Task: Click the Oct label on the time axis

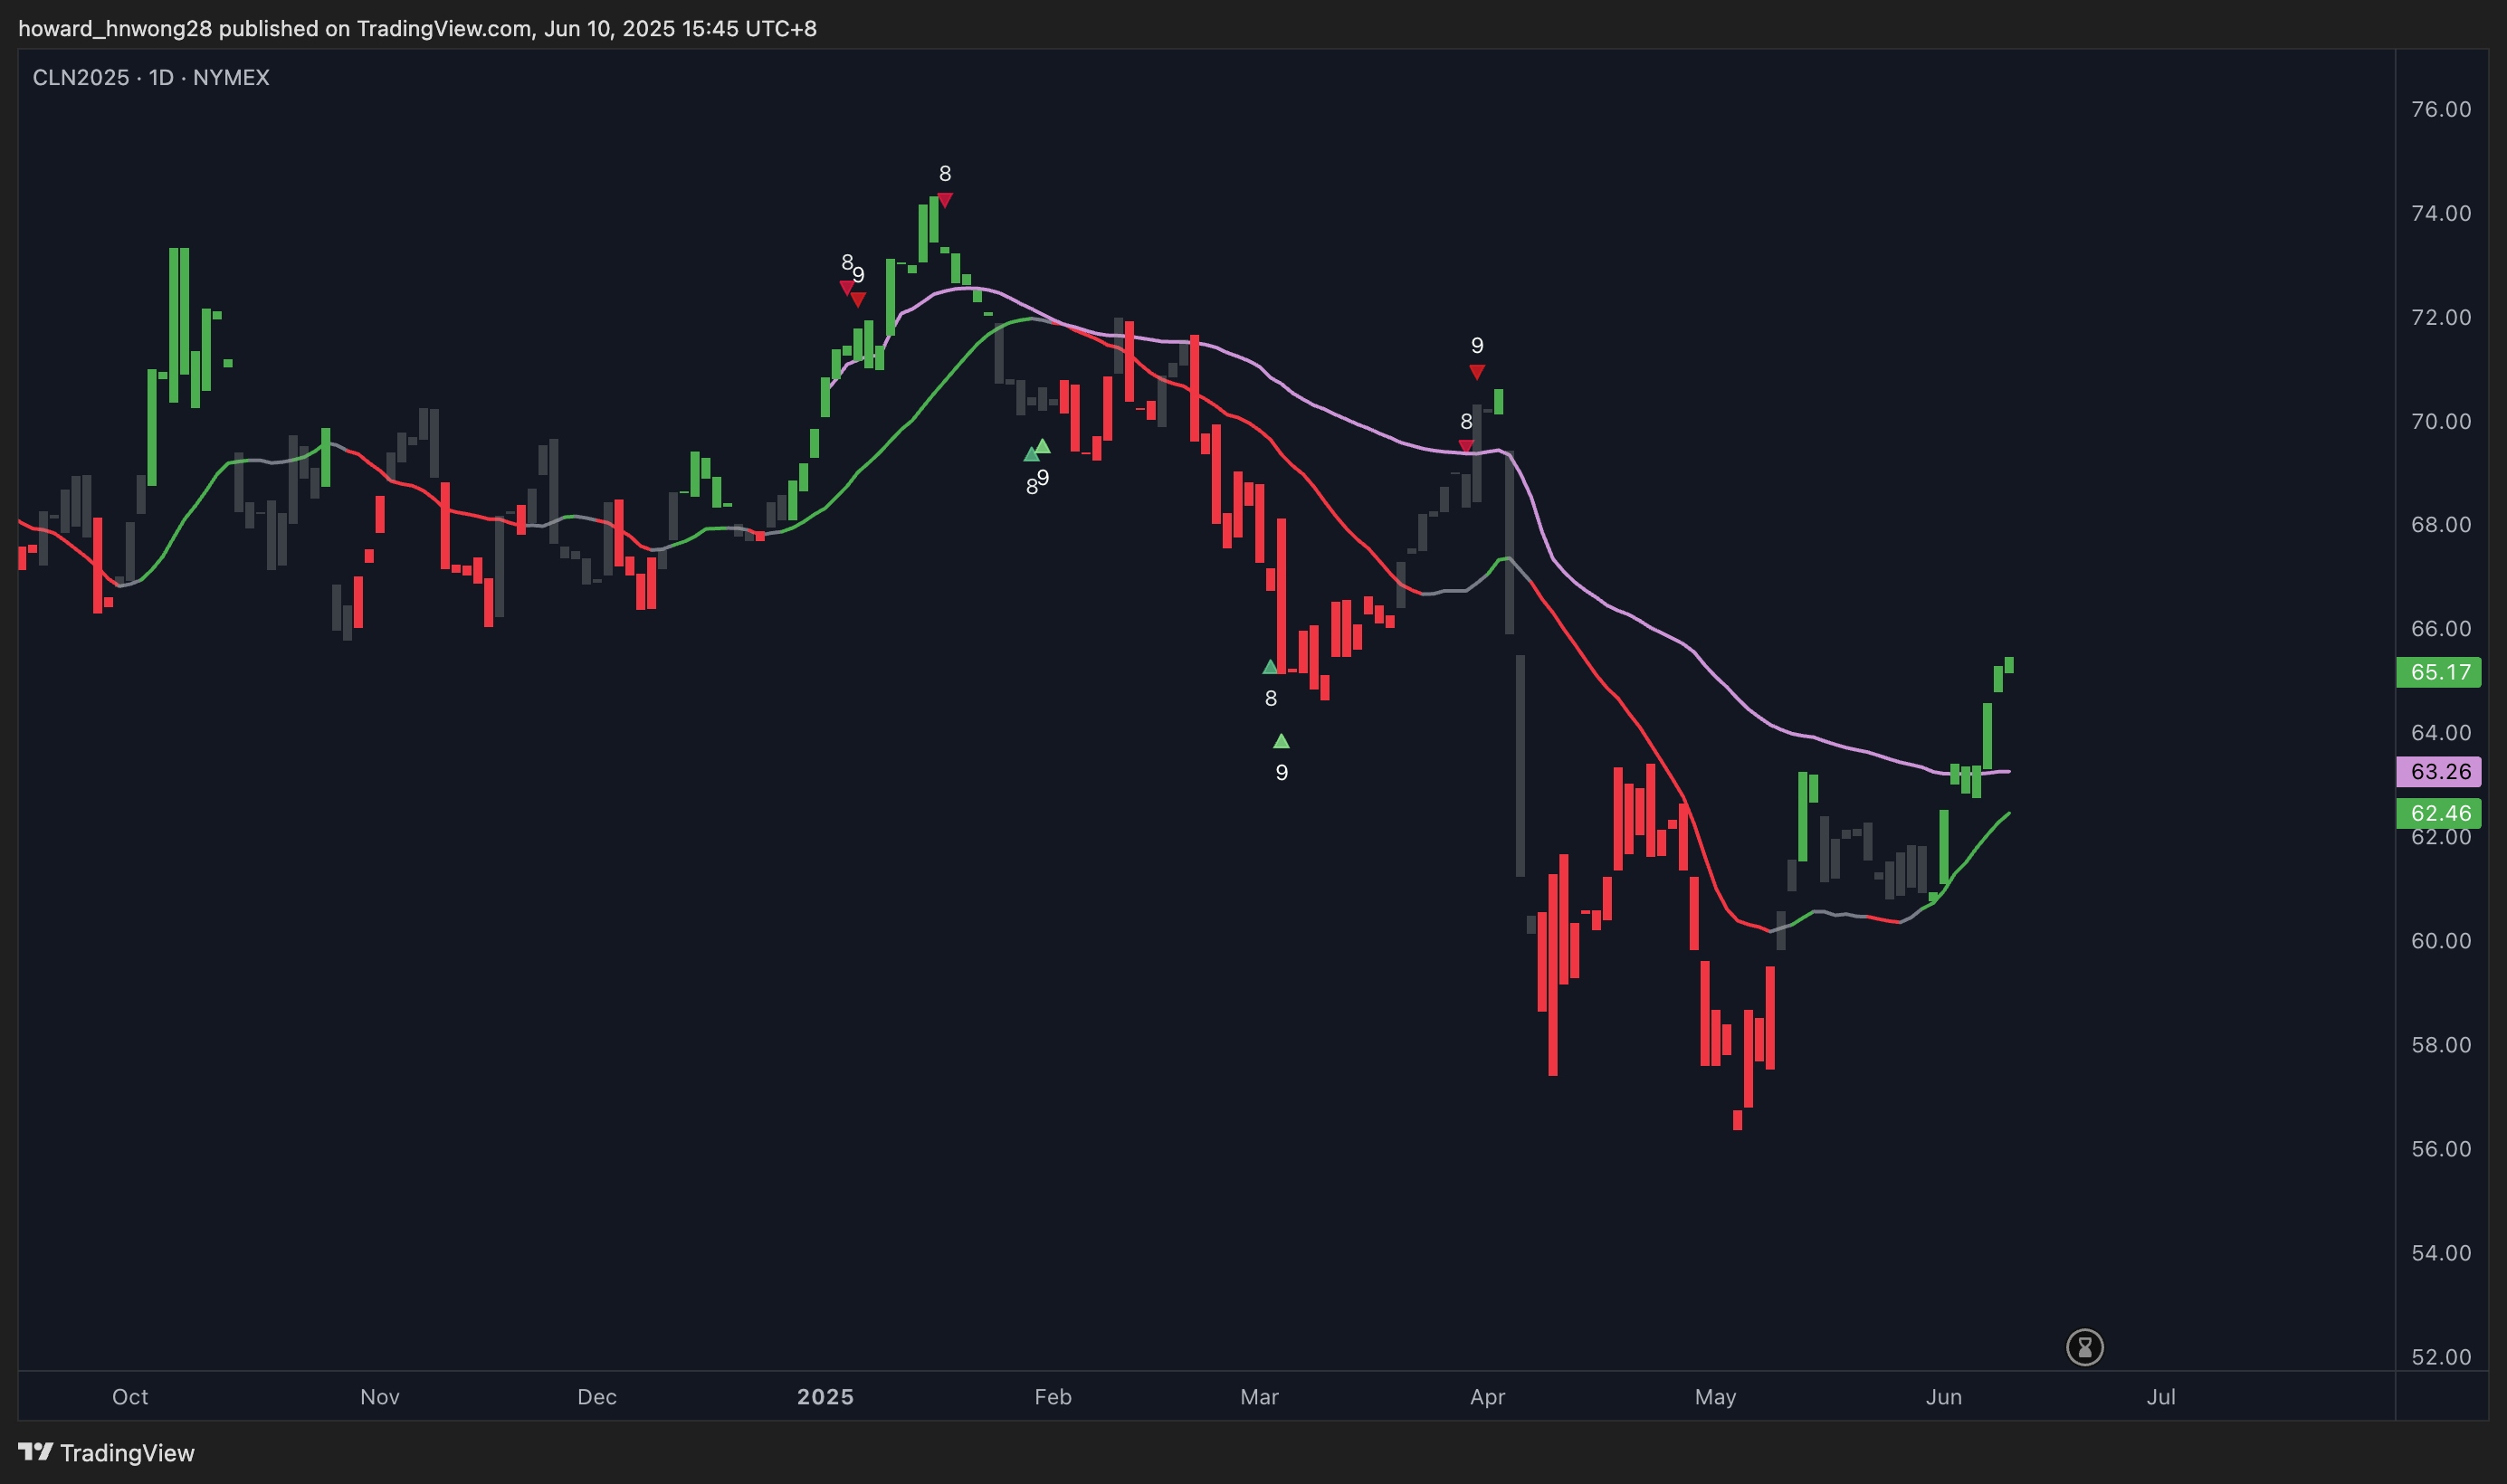Action: (x=130, y=1396)
